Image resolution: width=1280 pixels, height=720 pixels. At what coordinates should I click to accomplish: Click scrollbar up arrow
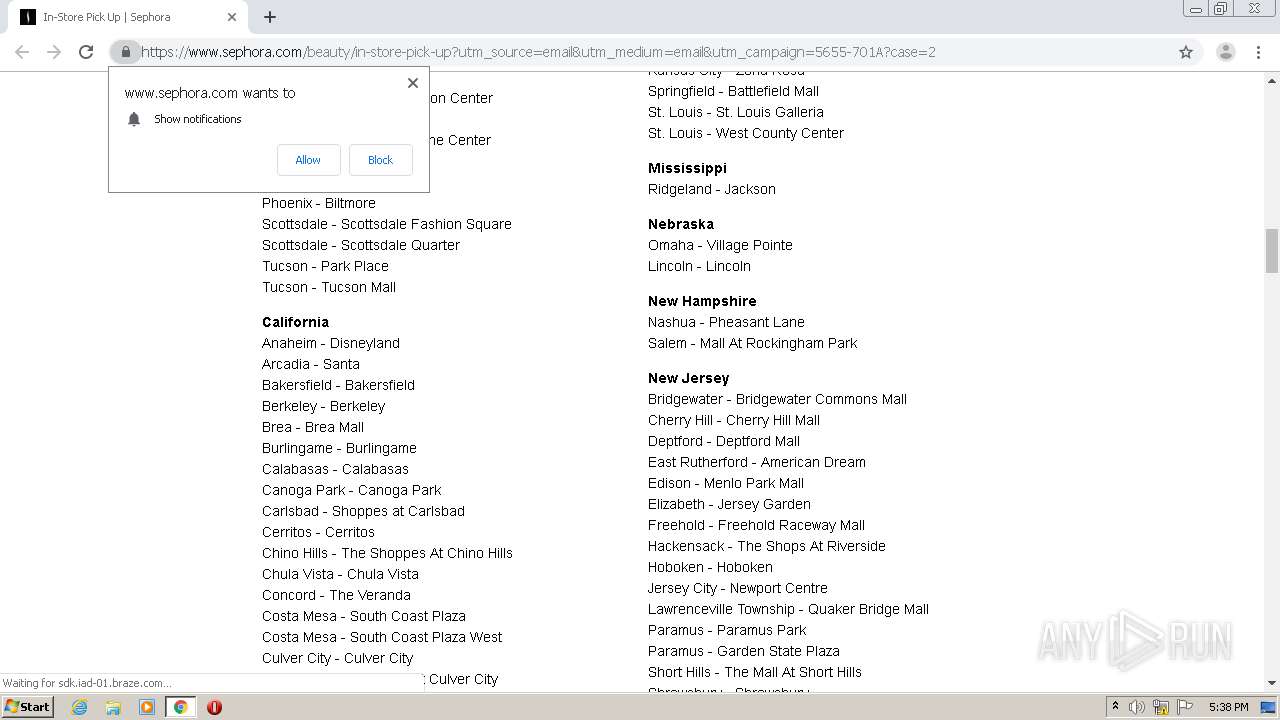[x=1272, y=79]
